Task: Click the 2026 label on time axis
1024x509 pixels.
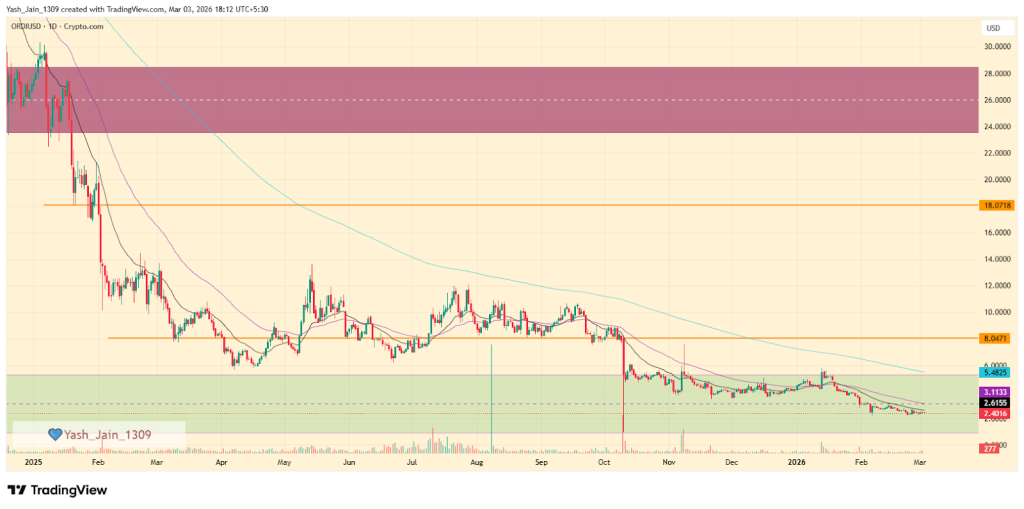Action: [796, 464]
